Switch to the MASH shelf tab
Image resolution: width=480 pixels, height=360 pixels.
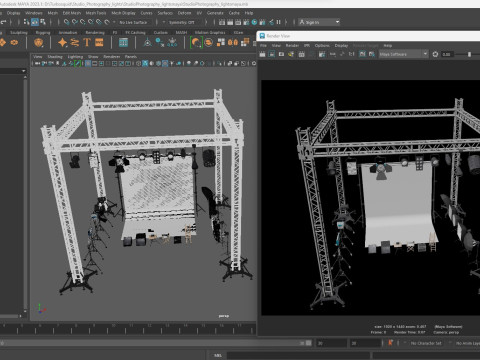[x=181, y=33]
